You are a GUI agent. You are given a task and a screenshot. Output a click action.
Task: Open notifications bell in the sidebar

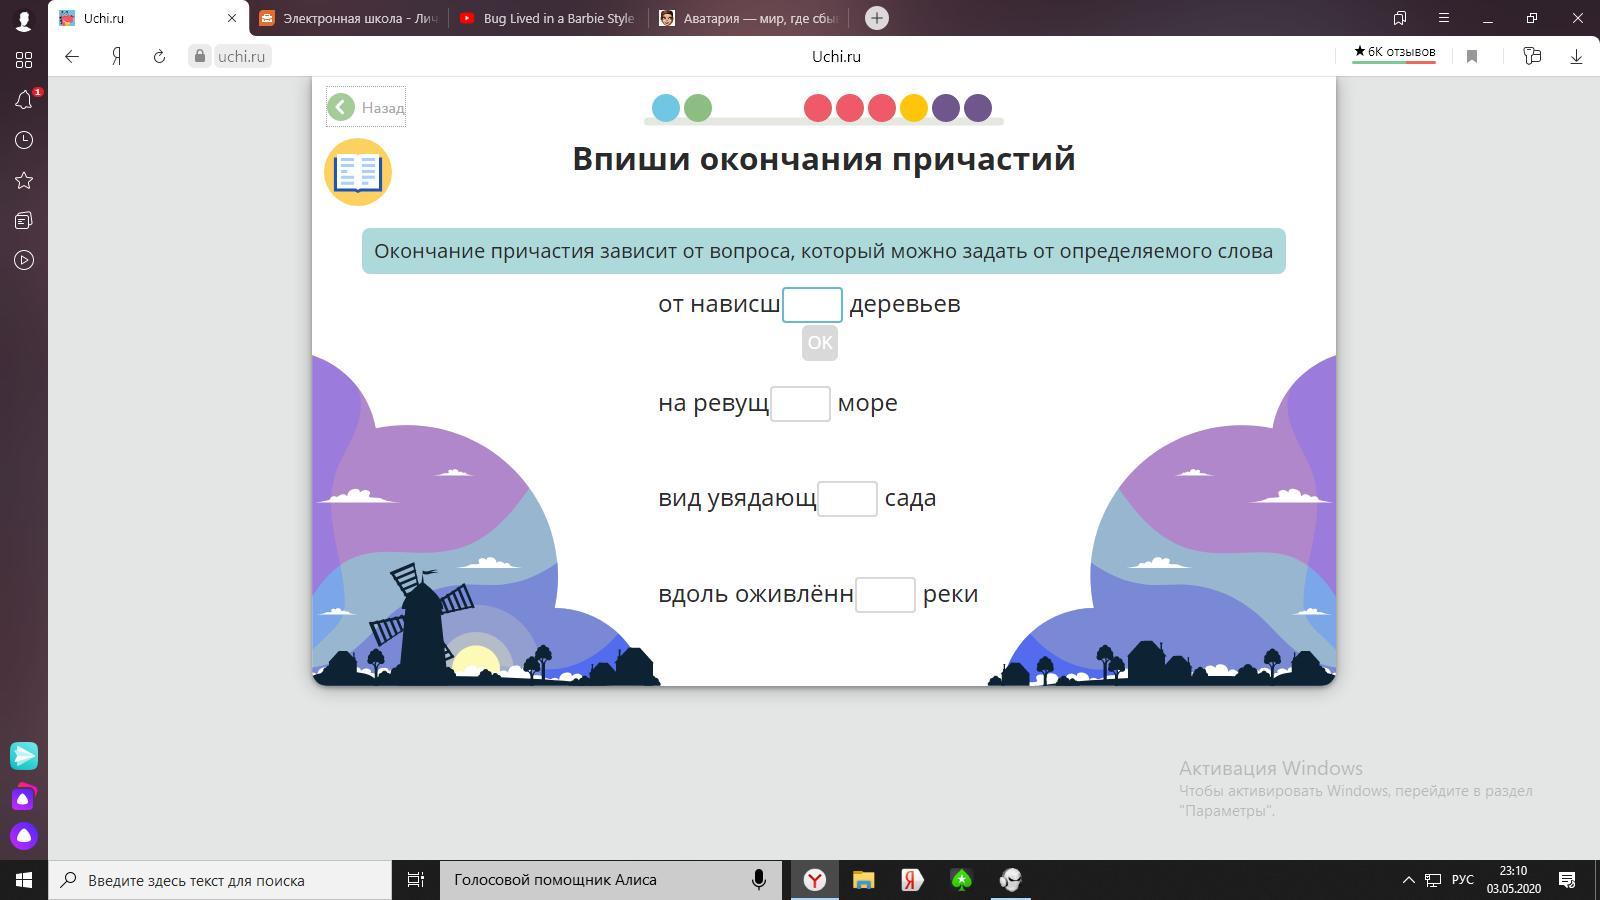pyautogui.click(x=24, y=100)
